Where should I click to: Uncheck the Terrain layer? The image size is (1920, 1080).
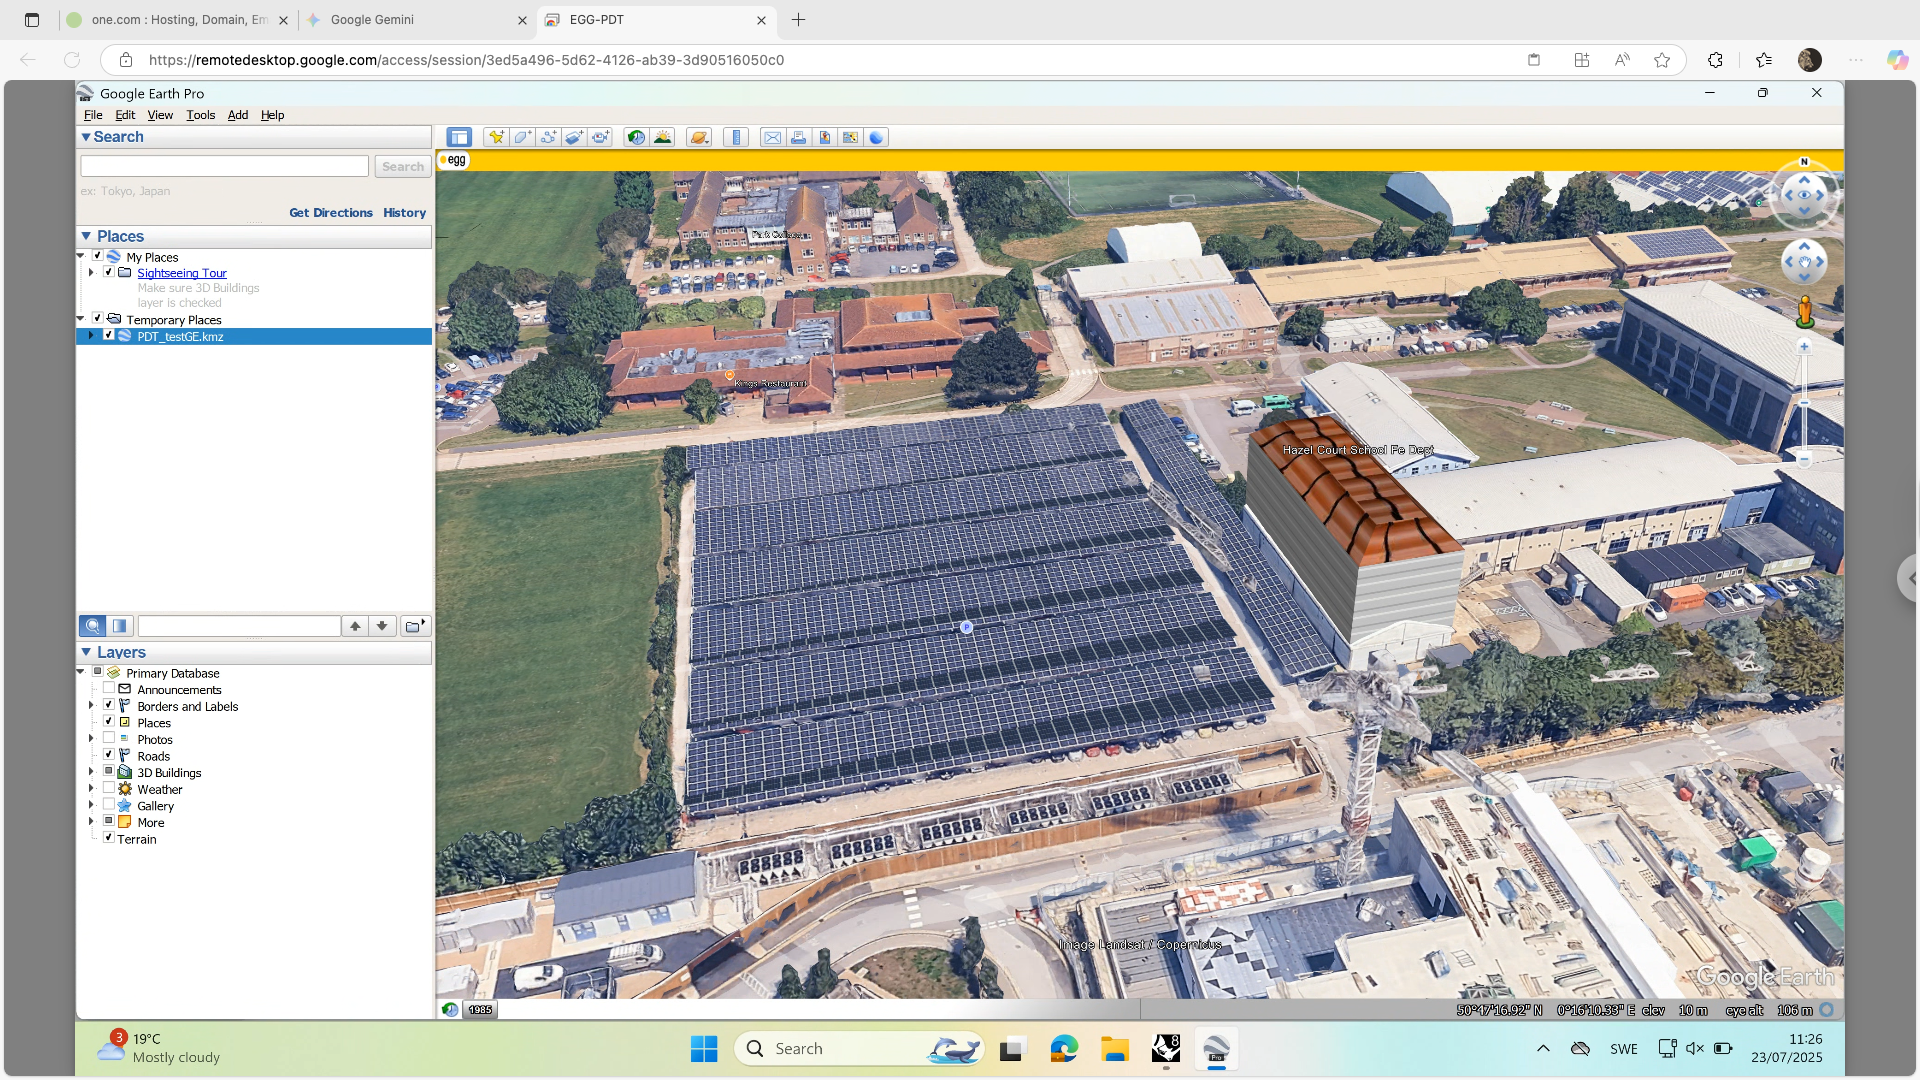(x=109, y=838)
